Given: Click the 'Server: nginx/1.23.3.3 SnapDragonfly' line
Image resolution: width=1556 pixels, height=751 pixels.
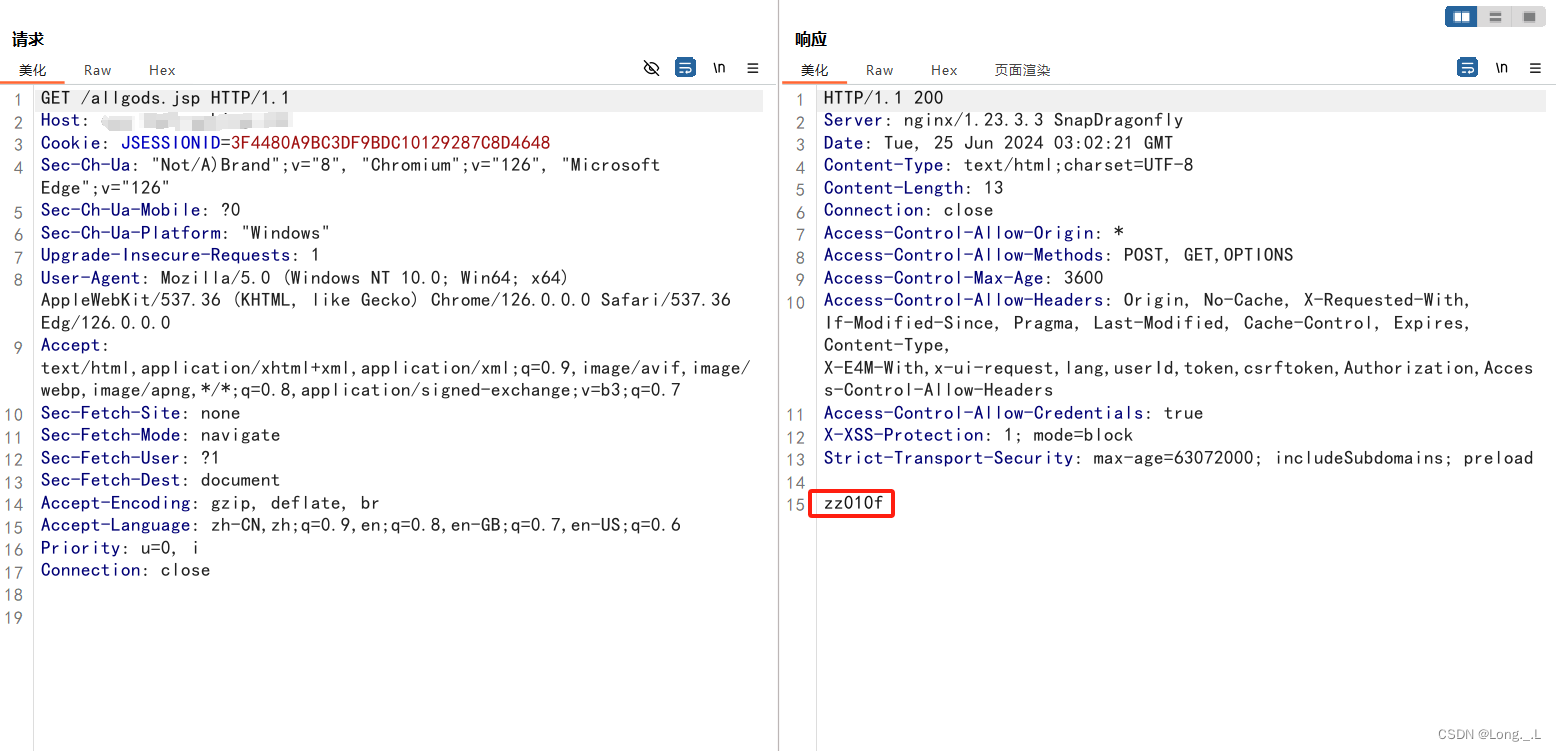Looking at the screenshot, I should pyautogui.click(x=1004, y=120).
